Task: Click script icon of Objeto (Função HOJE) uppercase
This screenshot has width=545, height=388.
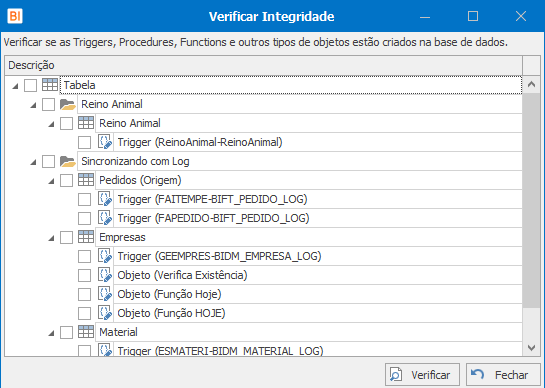Action: pos(105,313)
